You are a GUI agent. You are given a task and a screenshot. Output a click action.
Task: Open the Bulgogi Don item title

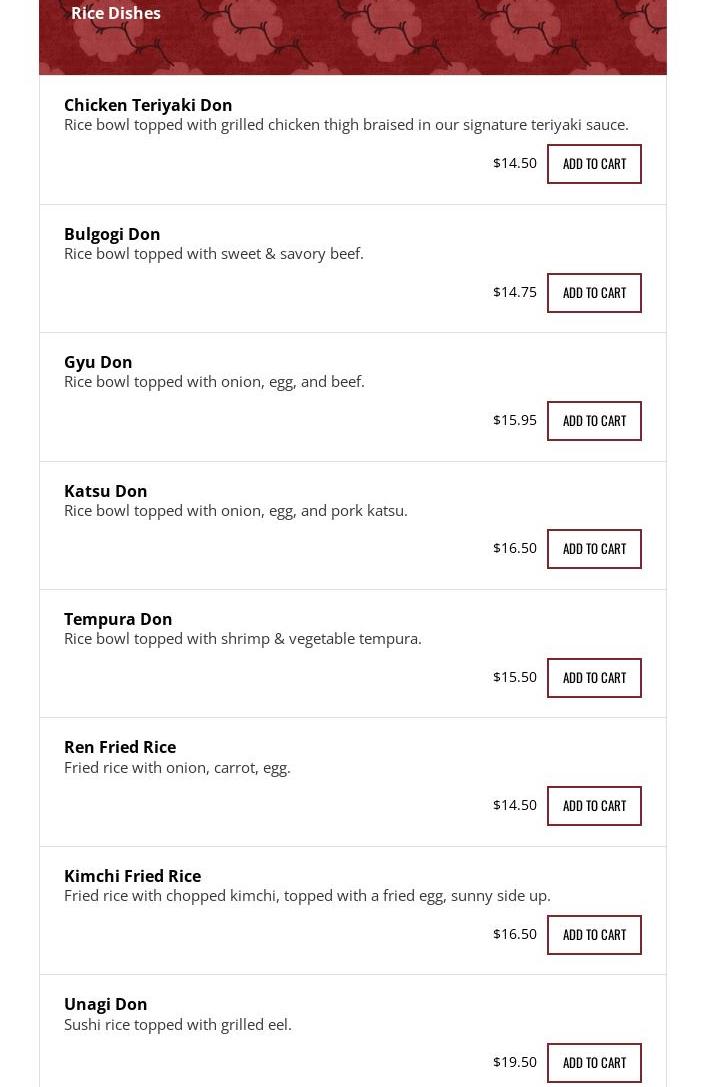point(112,234)
